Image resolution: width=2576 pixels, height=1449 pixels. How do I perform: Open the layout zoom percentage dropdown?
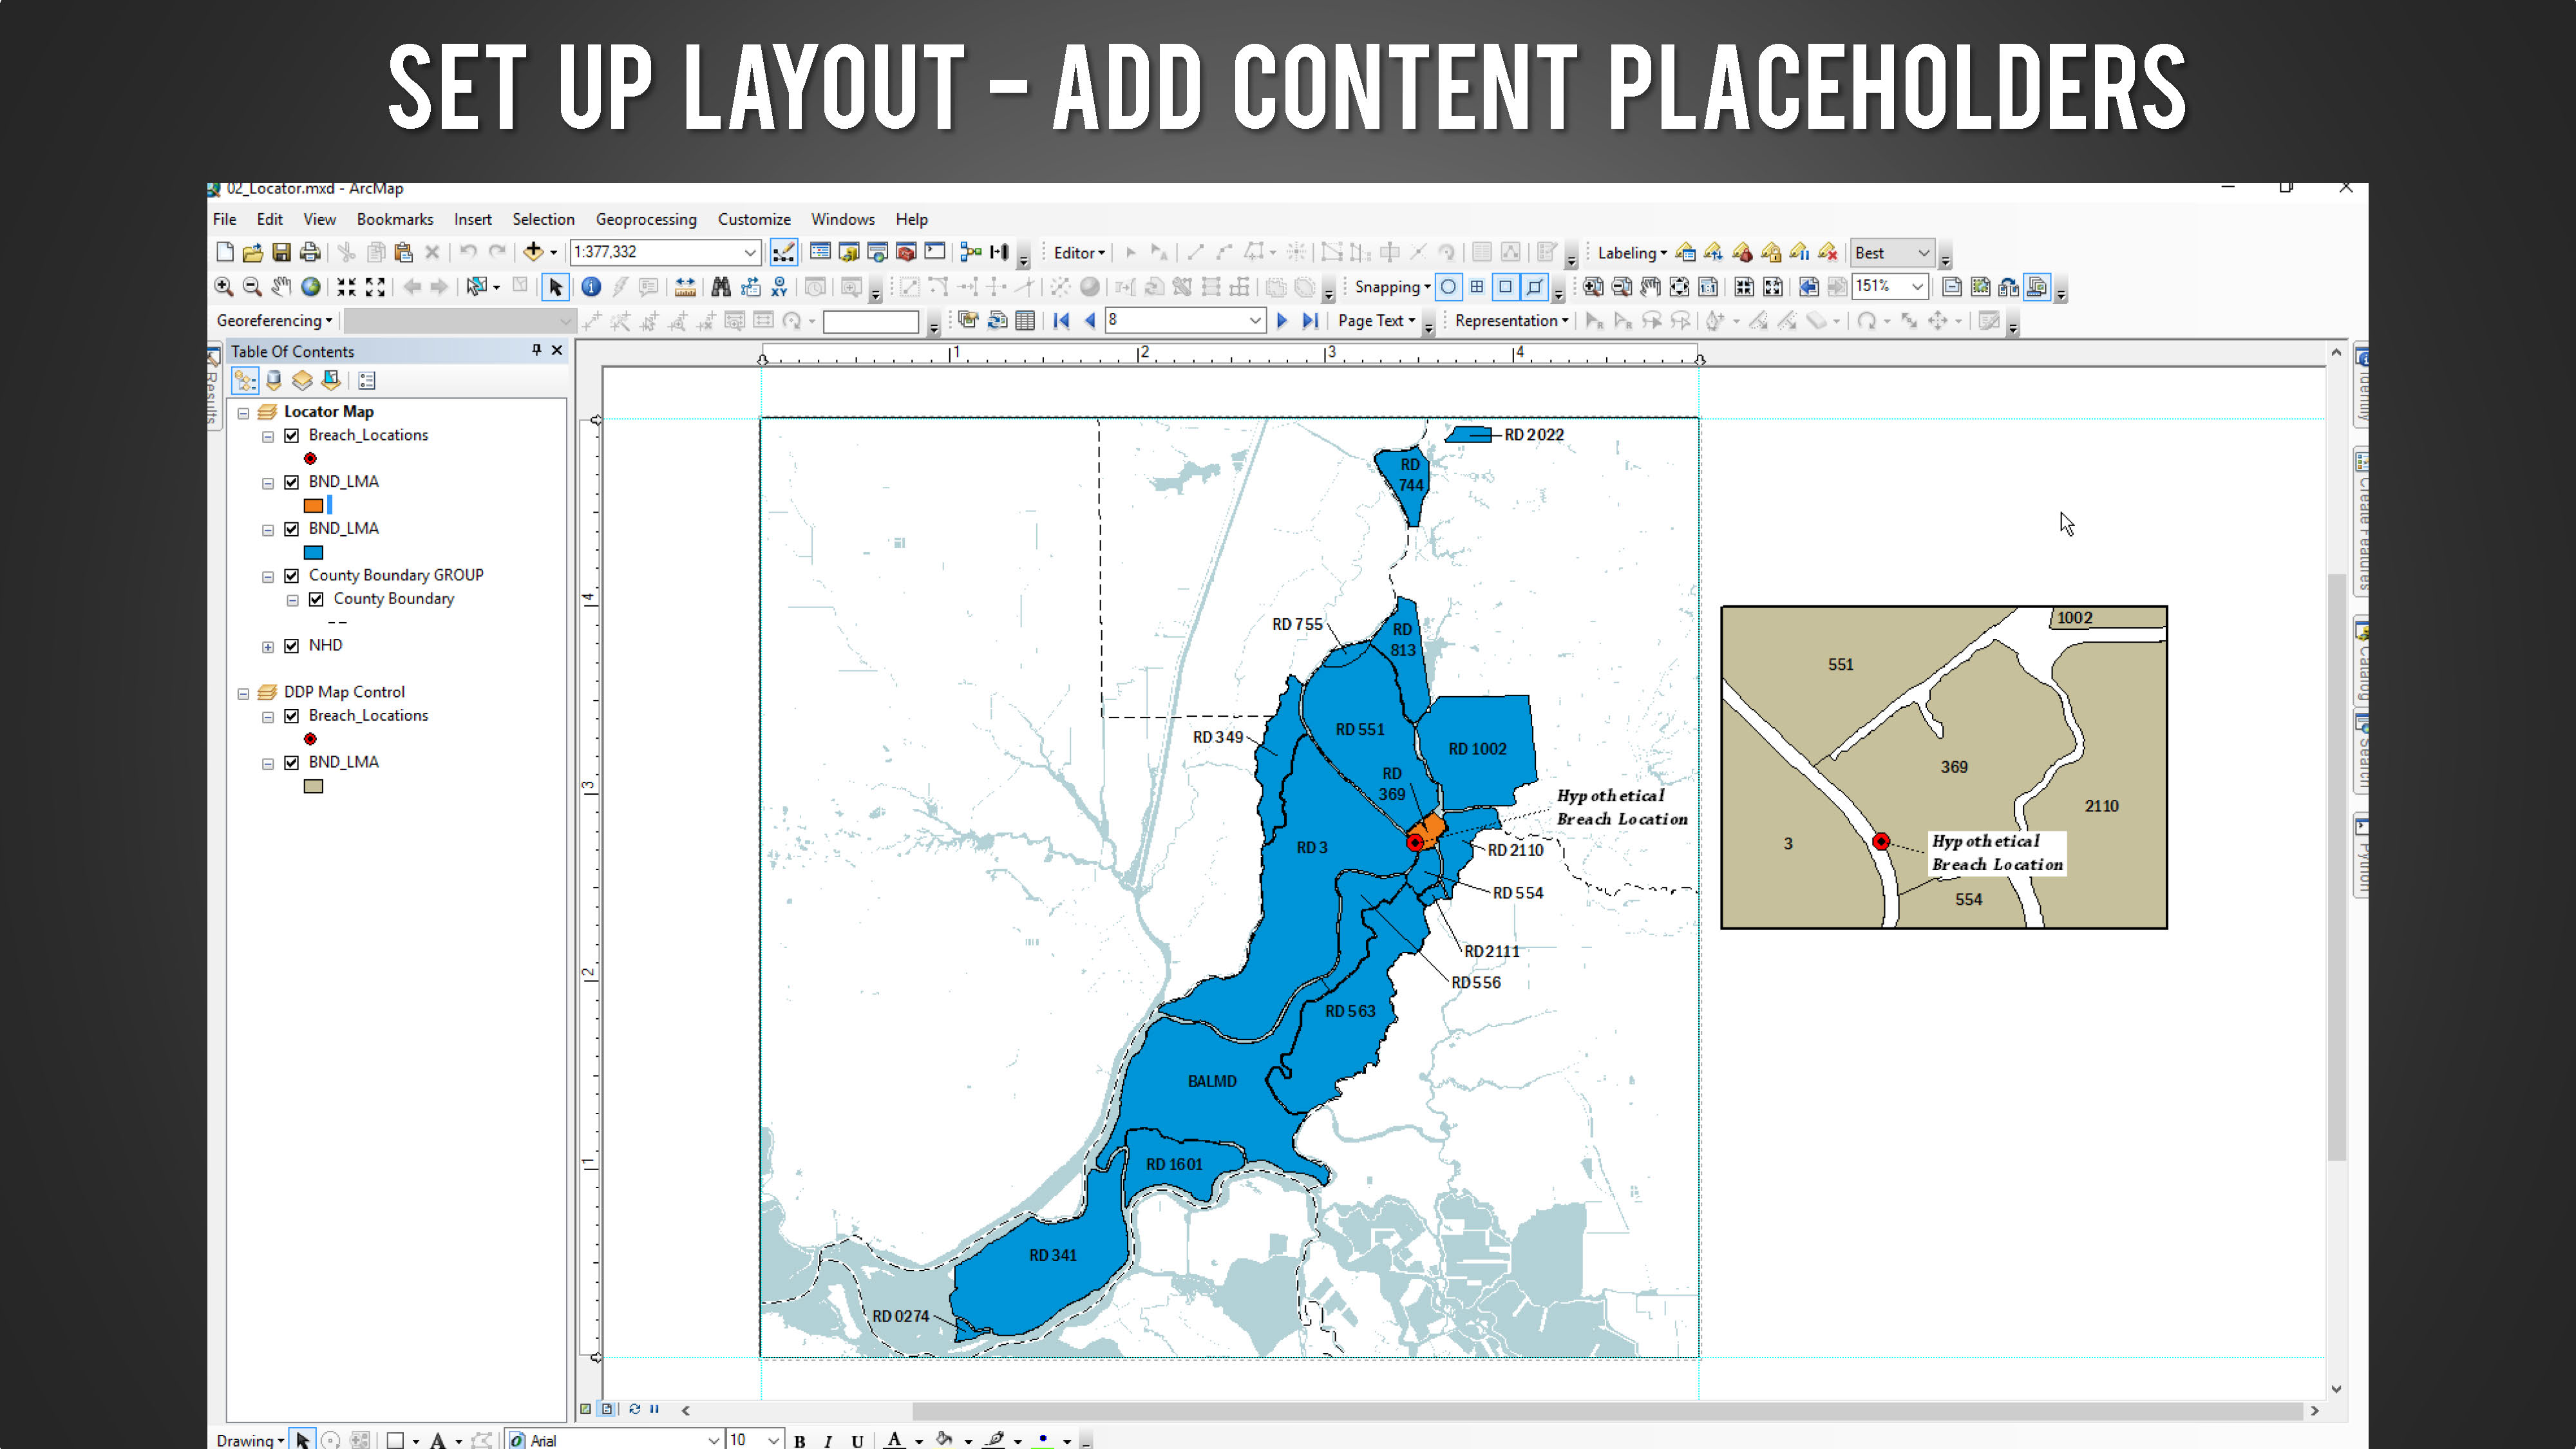pyautogui.click(x=1917, y=287)
